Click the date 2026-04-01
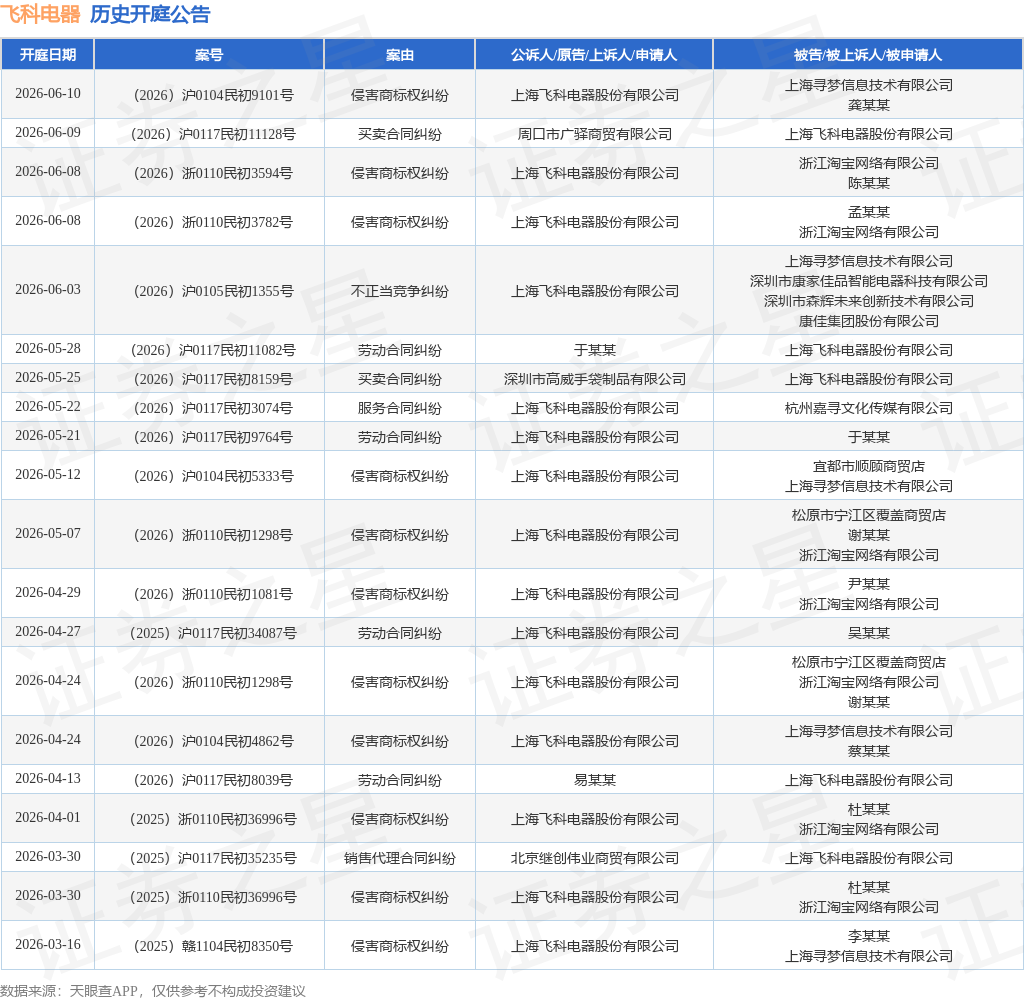This screenshot has height=1000, width=1024. pyautogui.click(x=48, y=818)
